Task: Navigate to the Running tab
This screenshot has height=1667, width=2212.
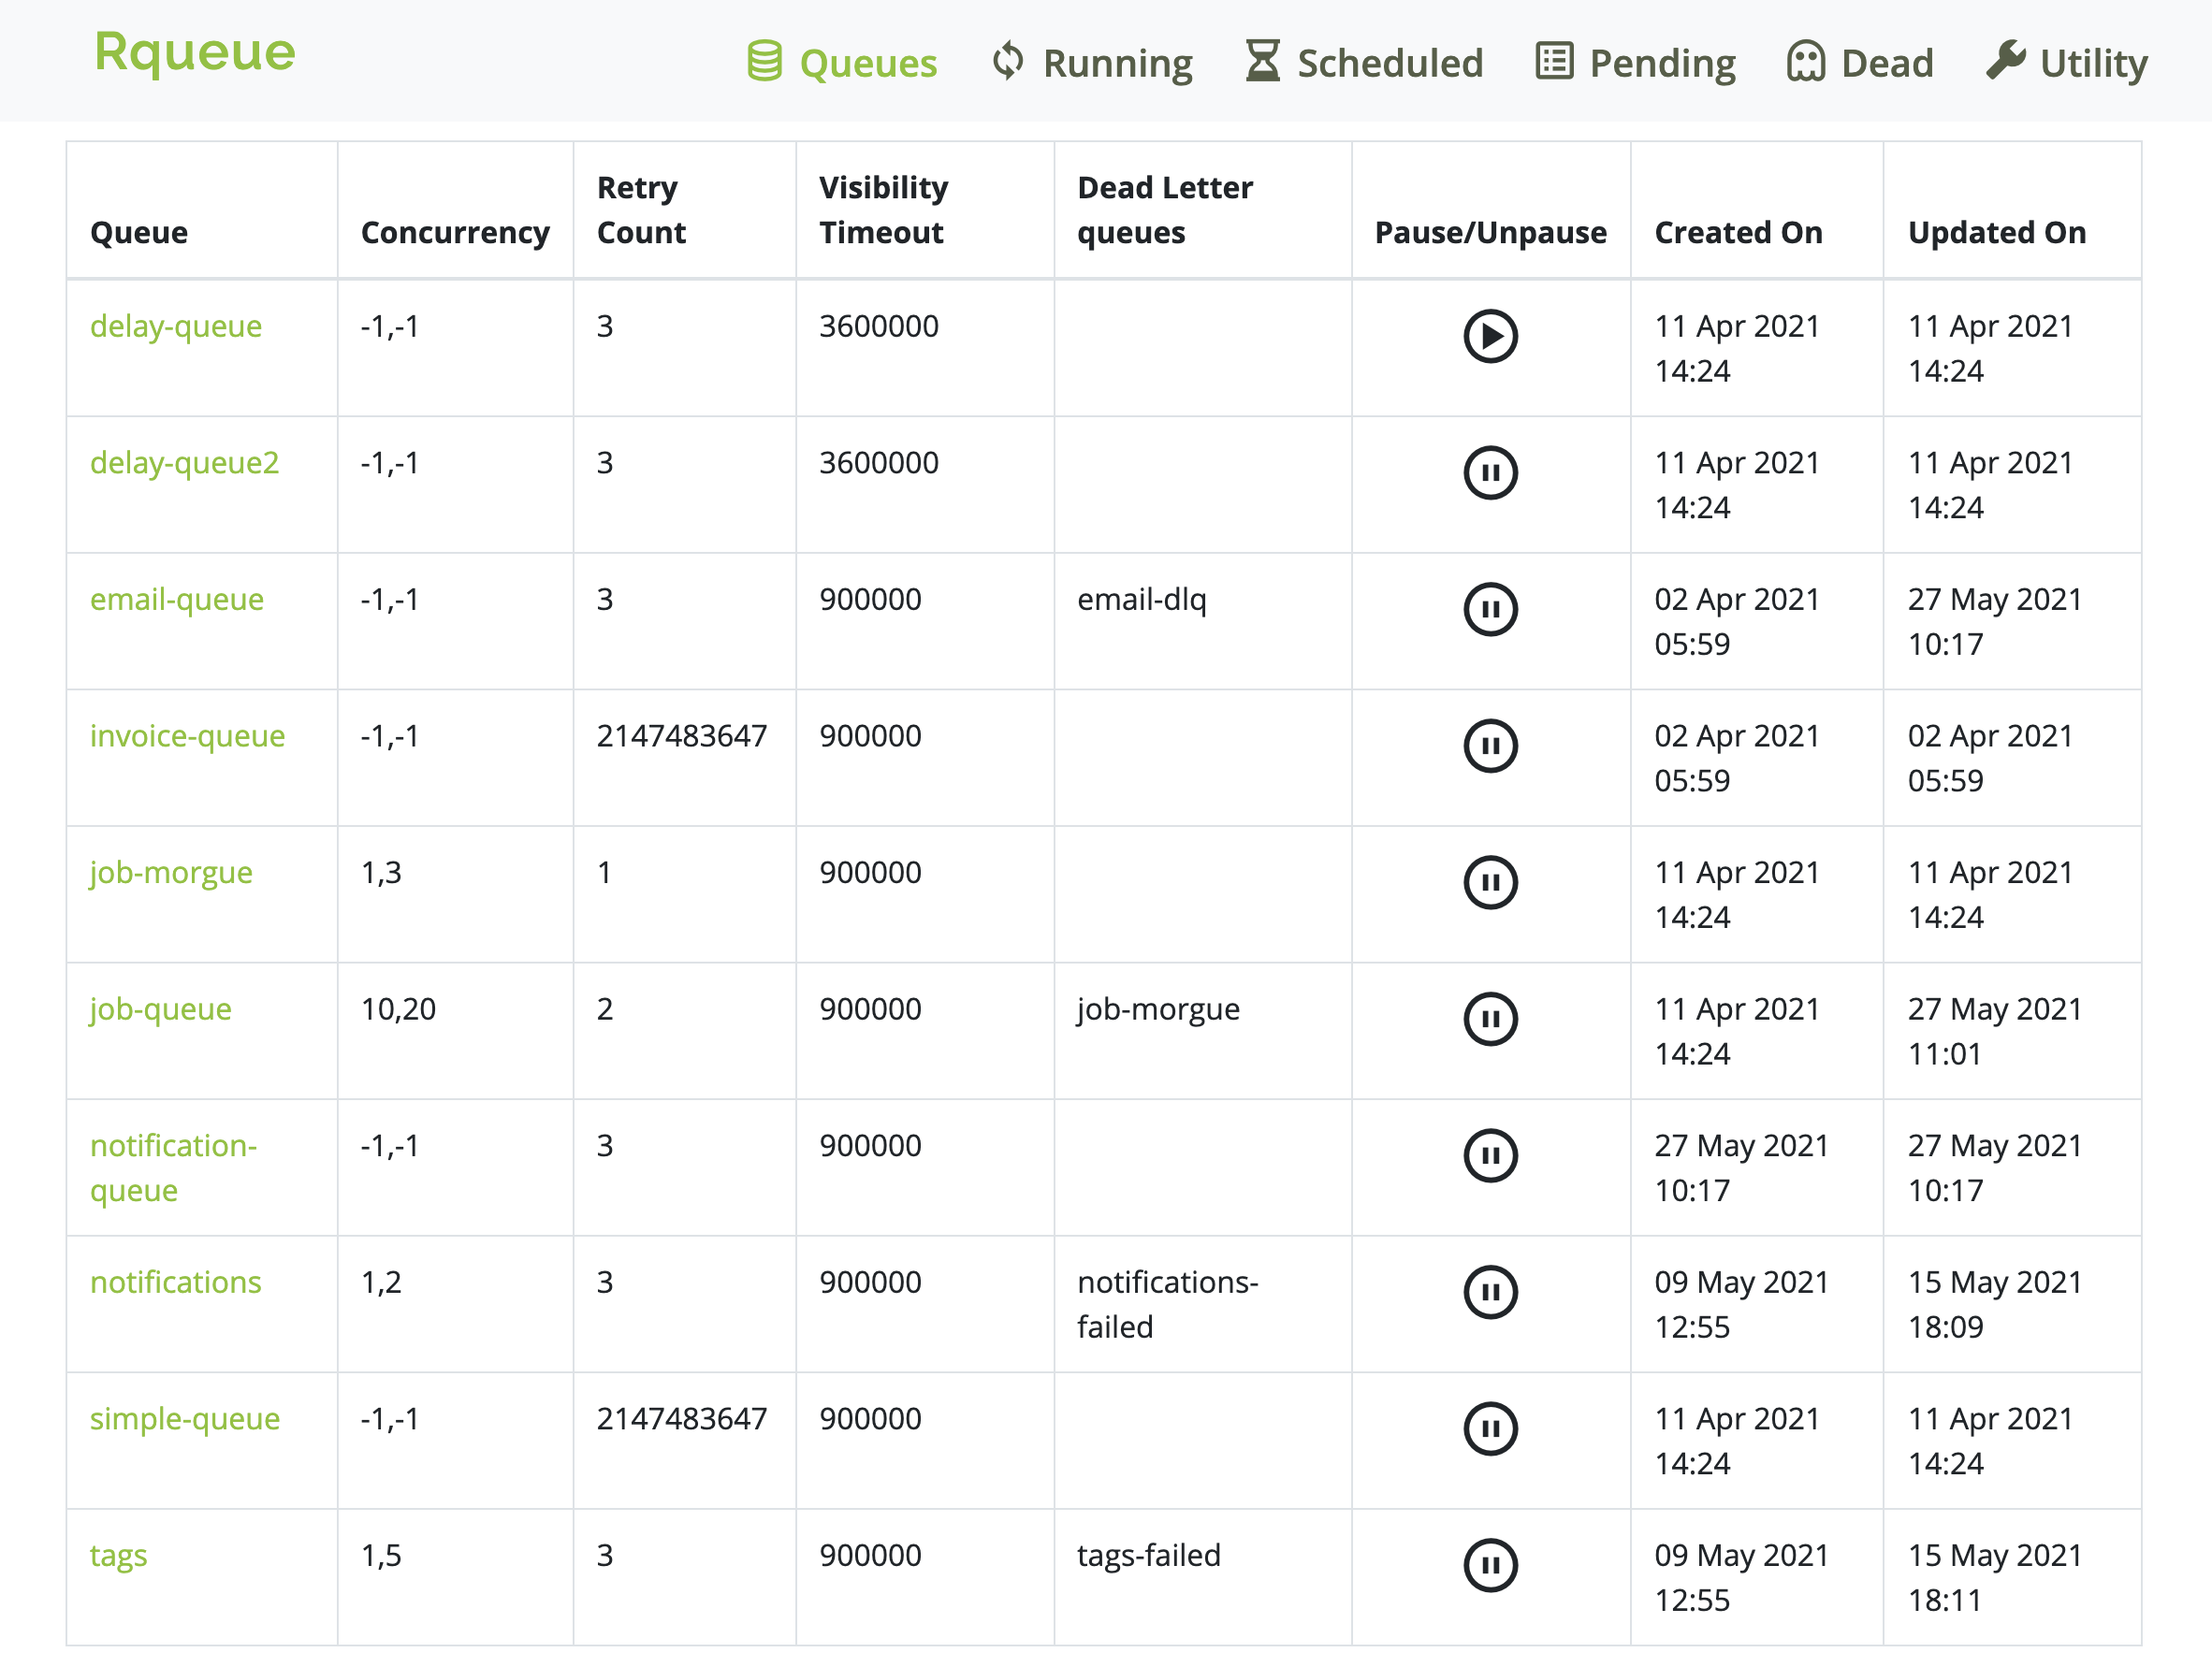Action: pos(1117,62)
